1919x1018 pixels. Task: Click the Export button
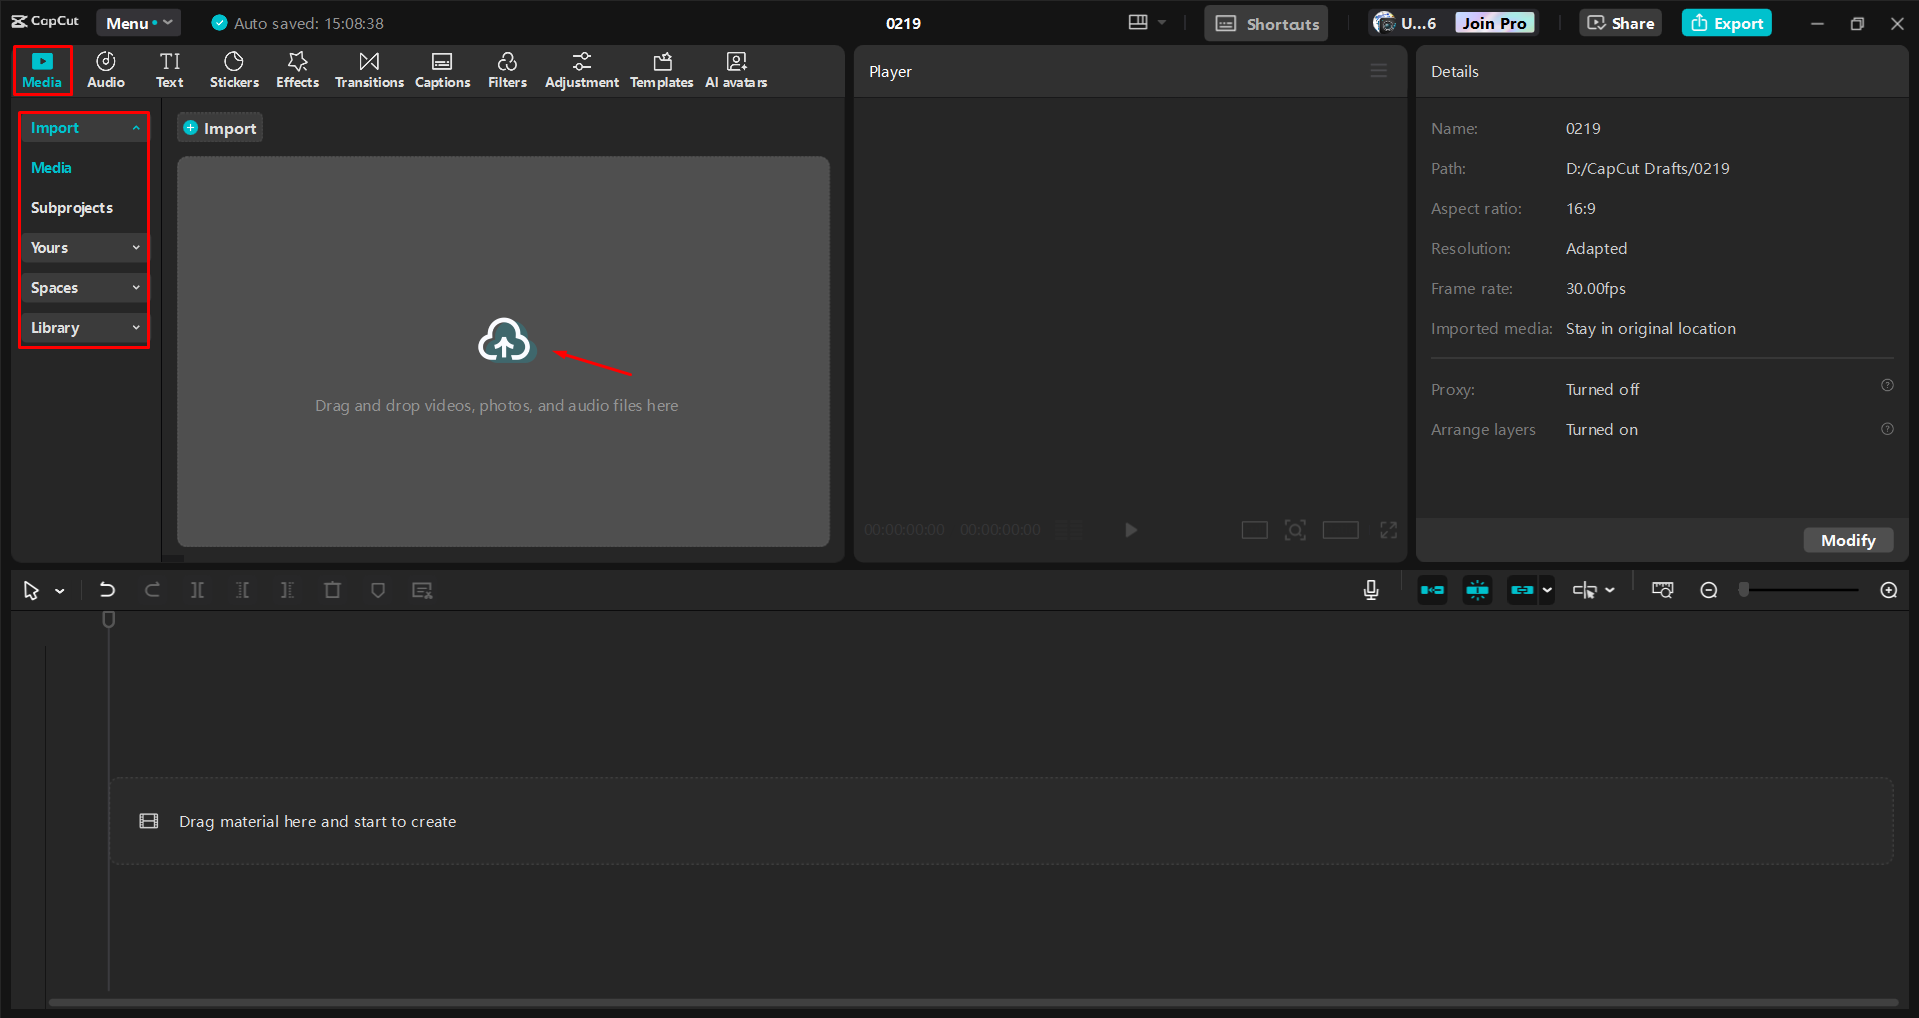(1725, 22)
